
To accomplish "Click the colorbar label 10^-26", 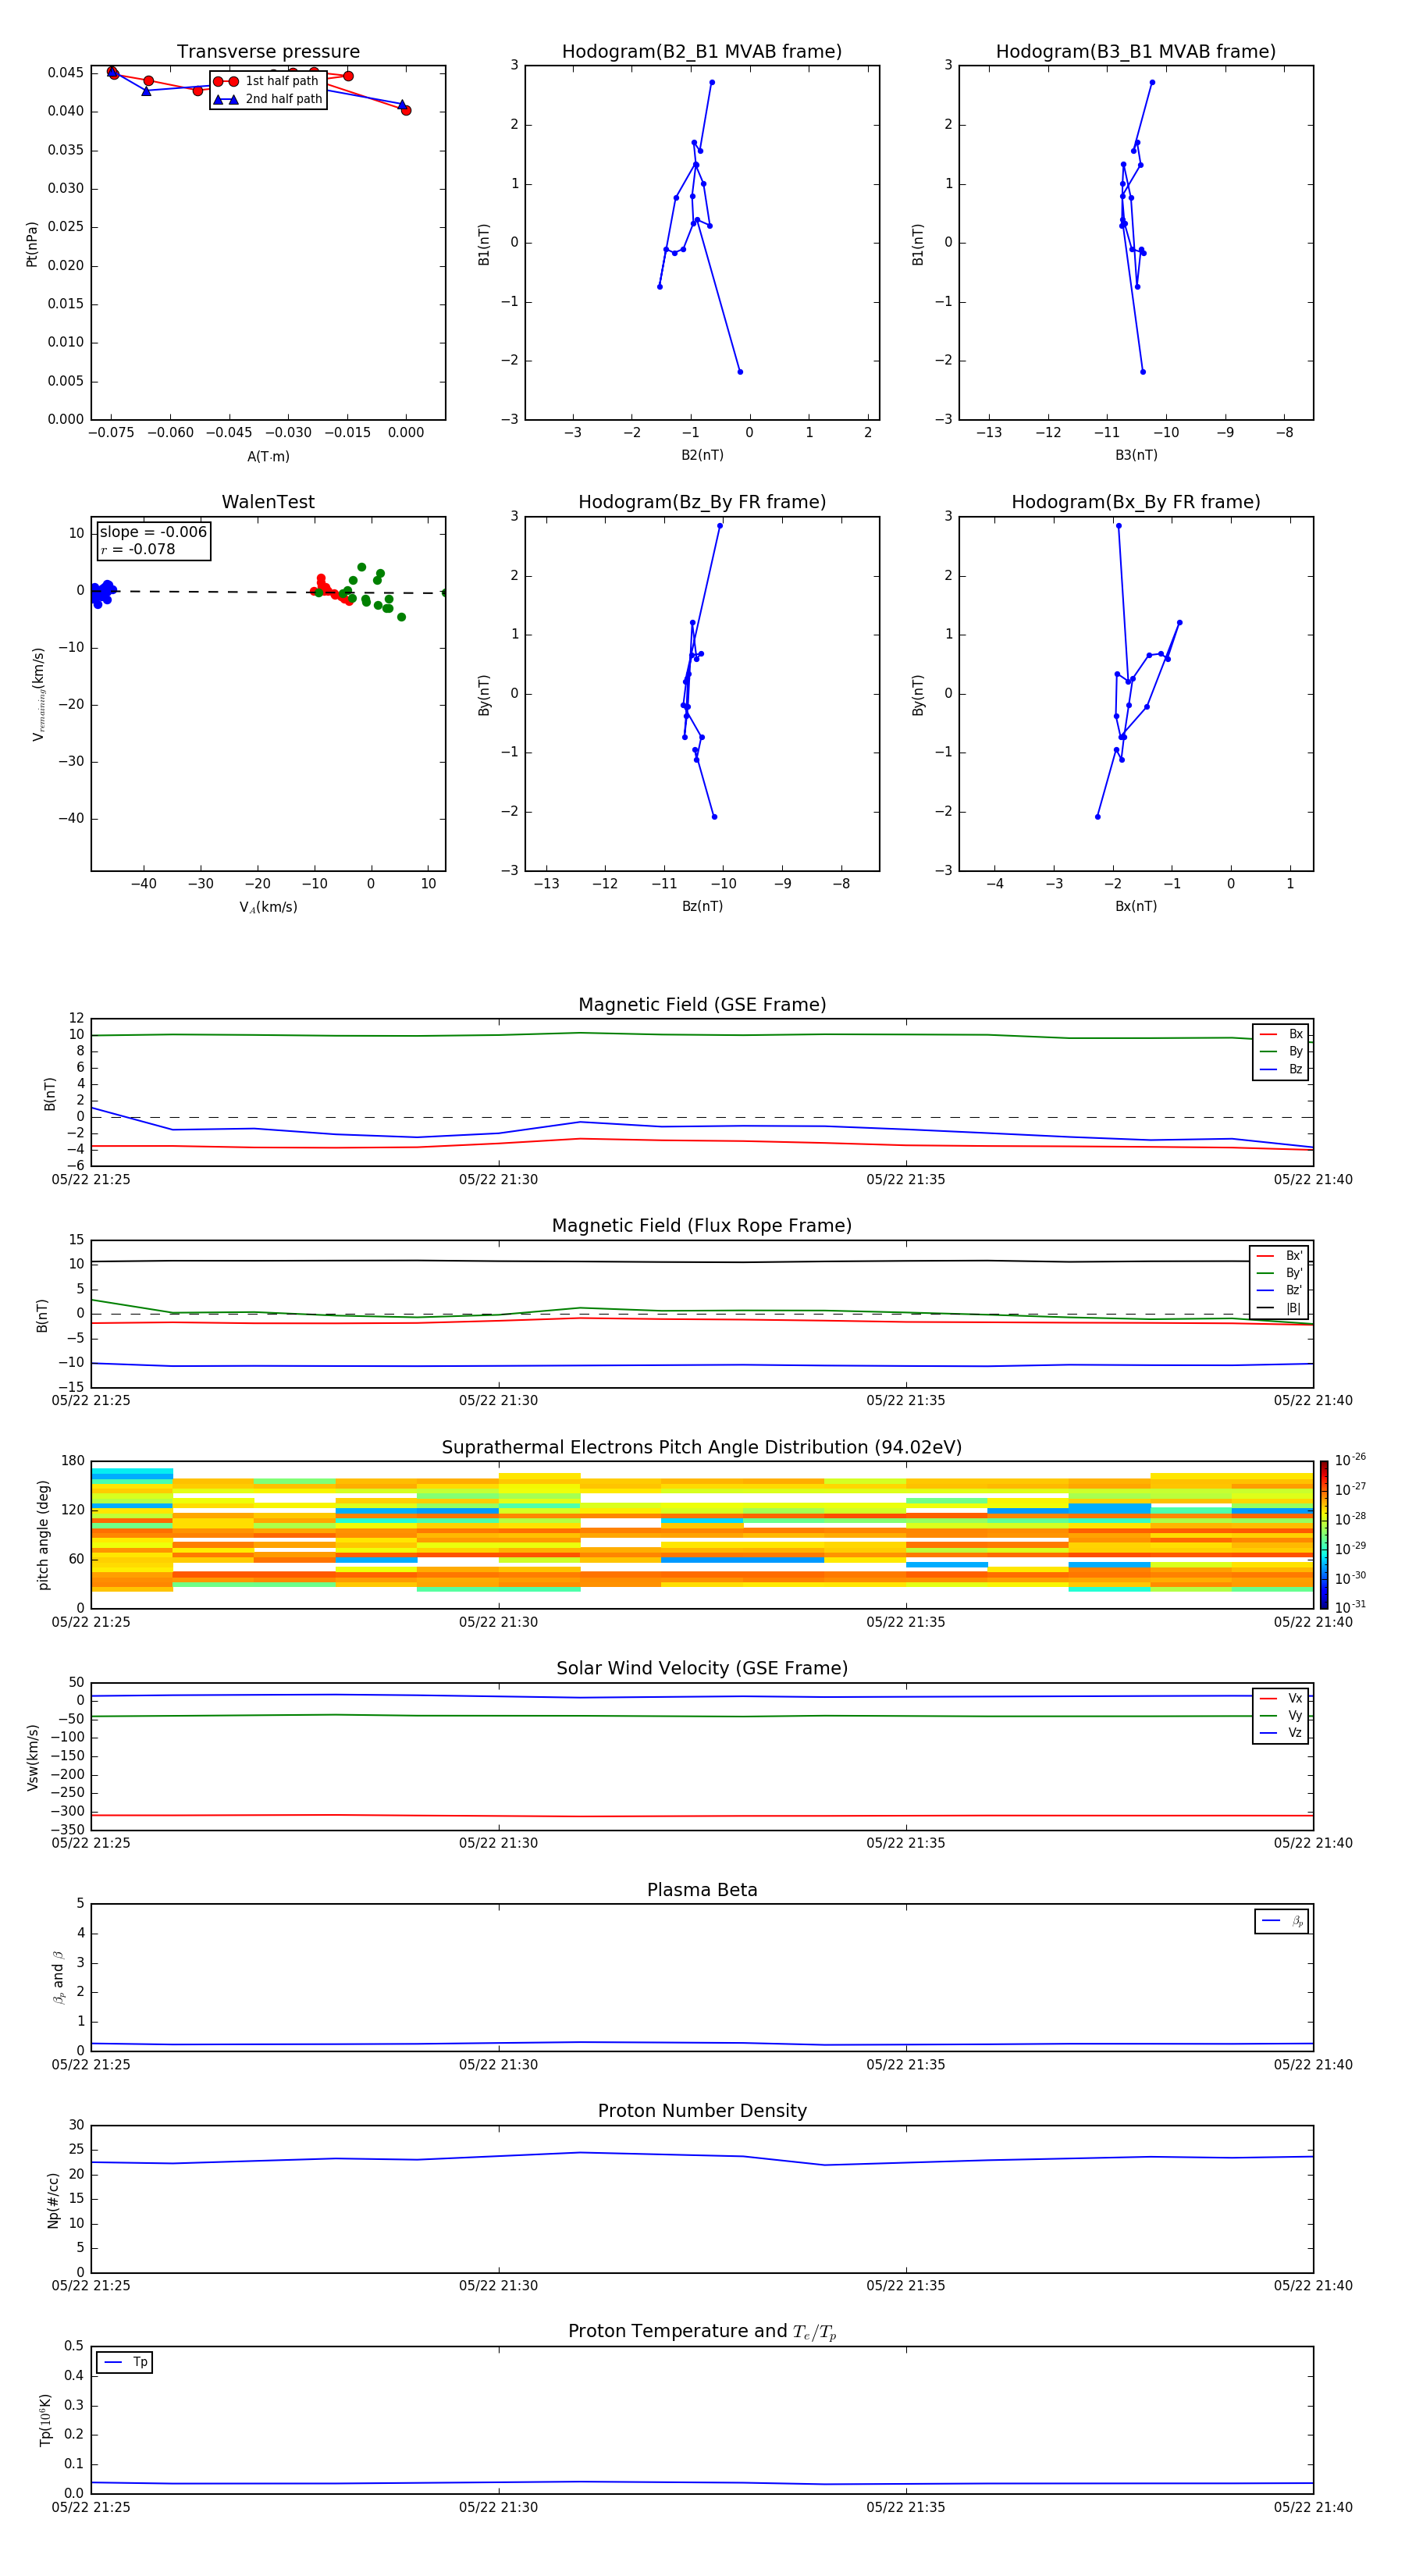I will click(1350, 1461).
